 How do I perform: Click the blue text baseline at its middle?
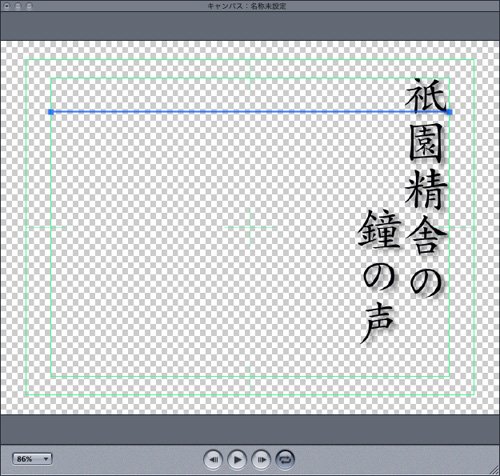point(250,112)
